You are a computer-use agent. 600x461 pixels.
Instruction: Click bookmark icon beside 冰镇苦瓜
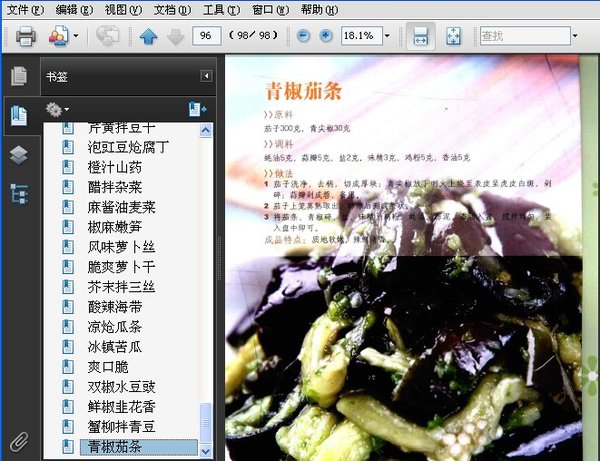pyautogui.click(x=68, y=347)
